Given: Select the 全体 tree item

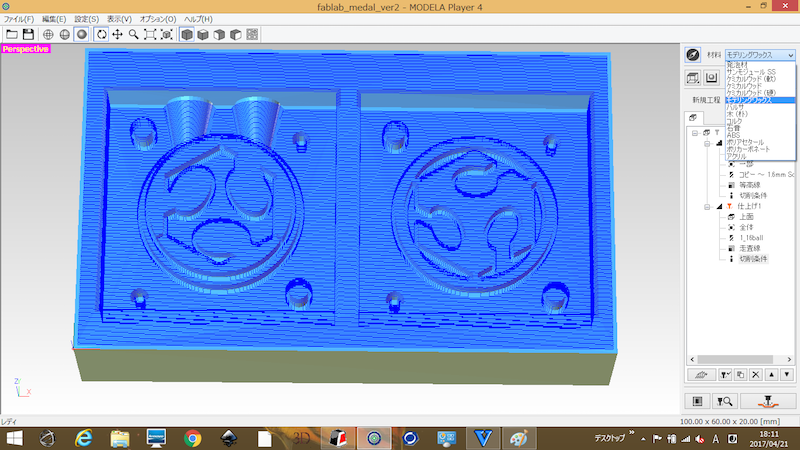Looking at the screenshot, I should click(x=746, y=227).
